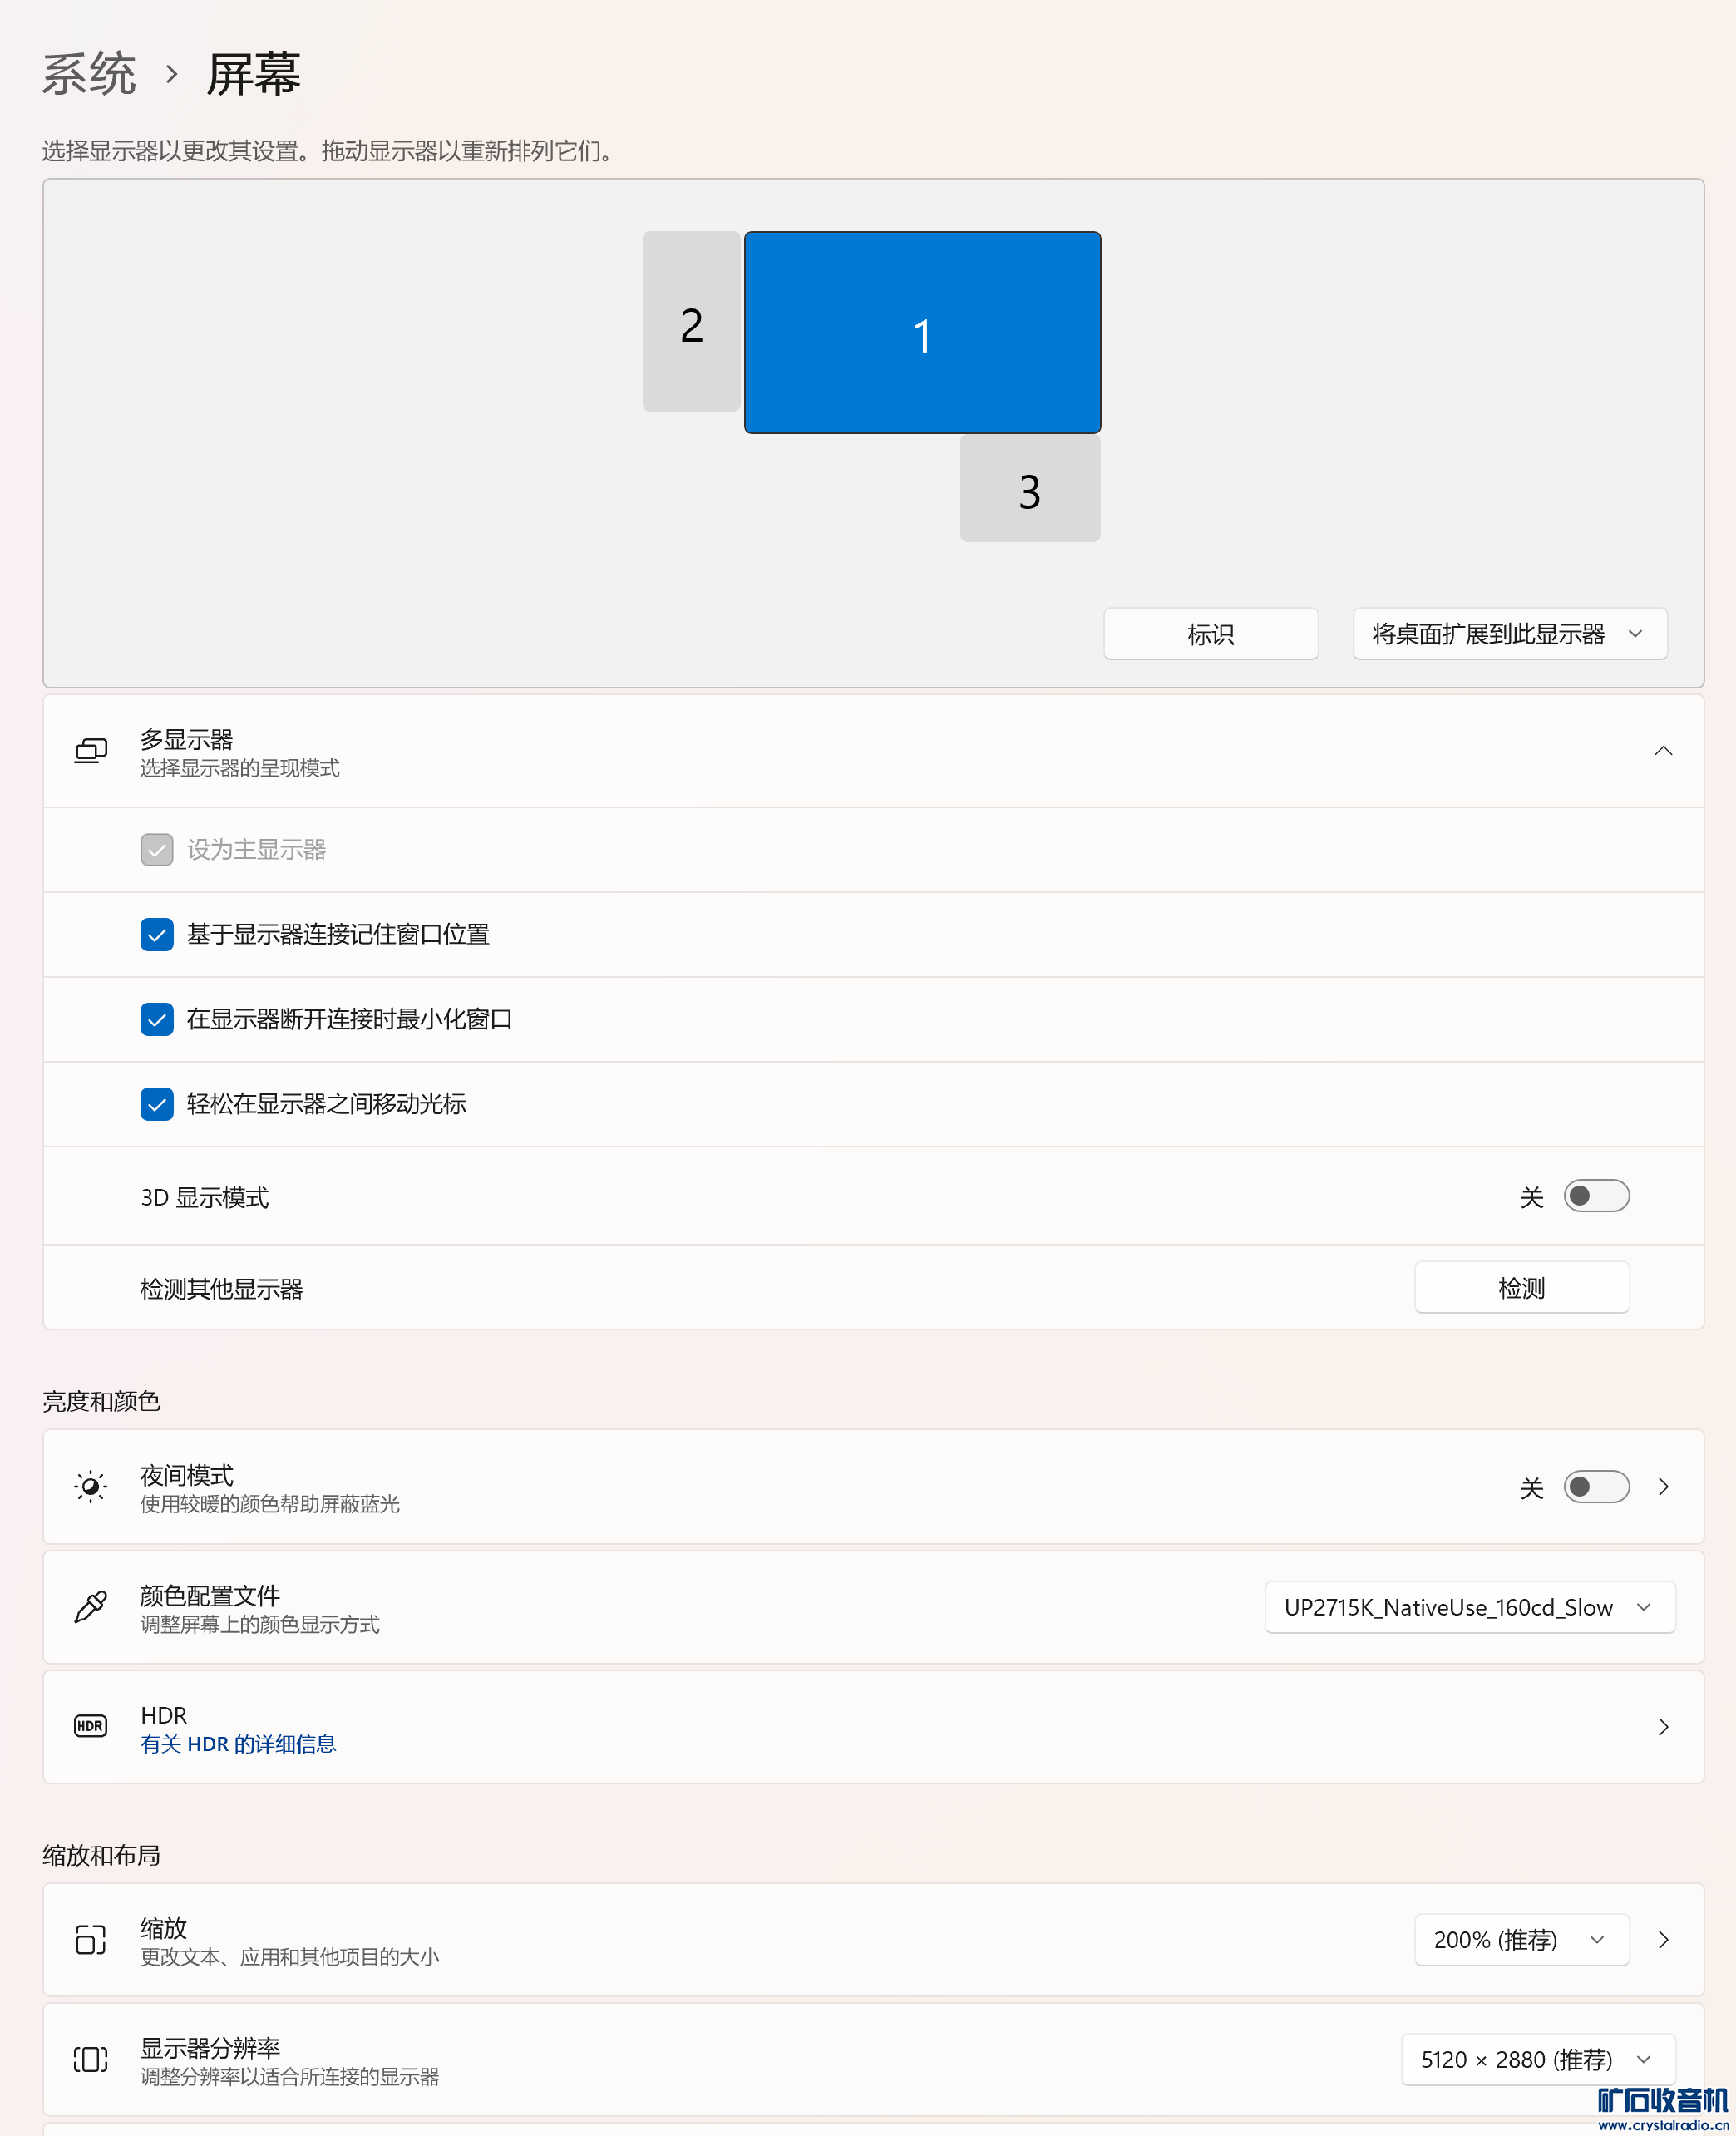Click the display resolution icon
The image size is (1736, 2136).
[x=90, y=2060]
